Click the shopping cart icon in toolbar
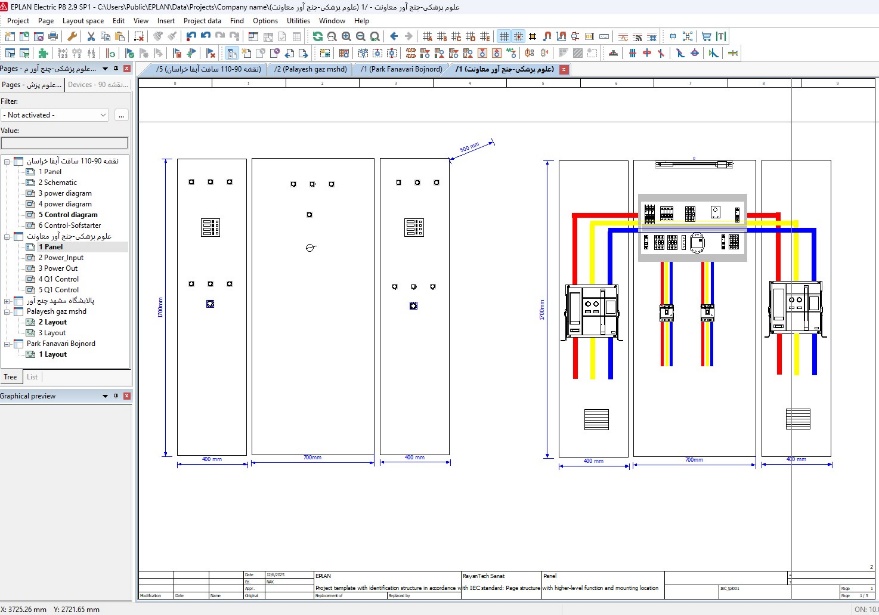The width and height of the screenshot is (879, 615). (x=706, y=36)
